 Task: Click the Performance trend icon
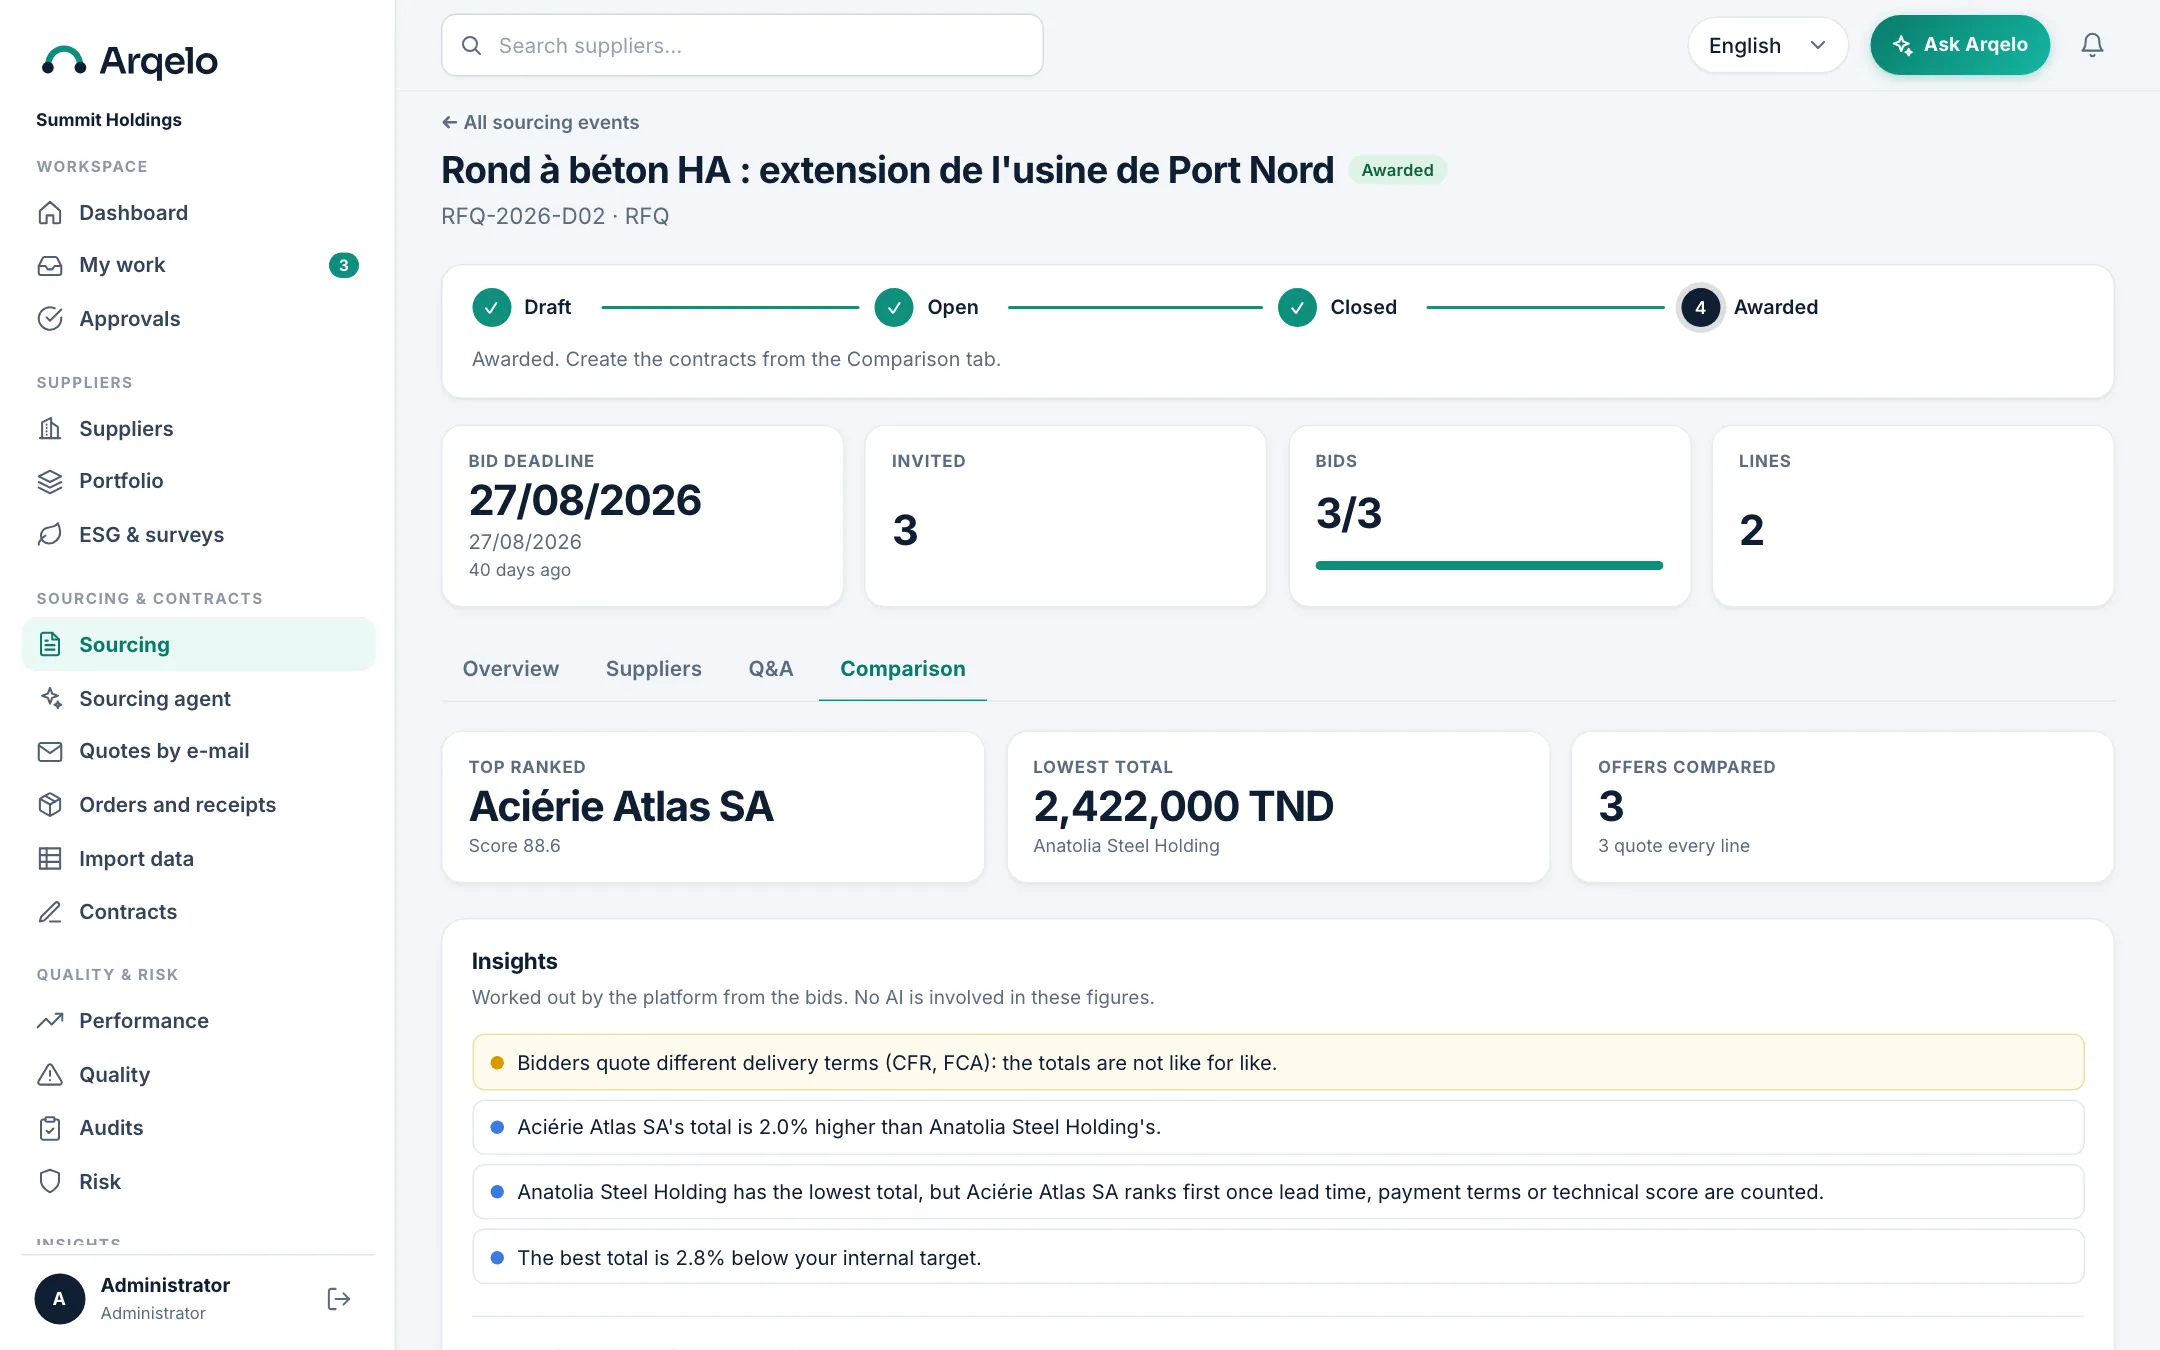tap(50, 1021)
